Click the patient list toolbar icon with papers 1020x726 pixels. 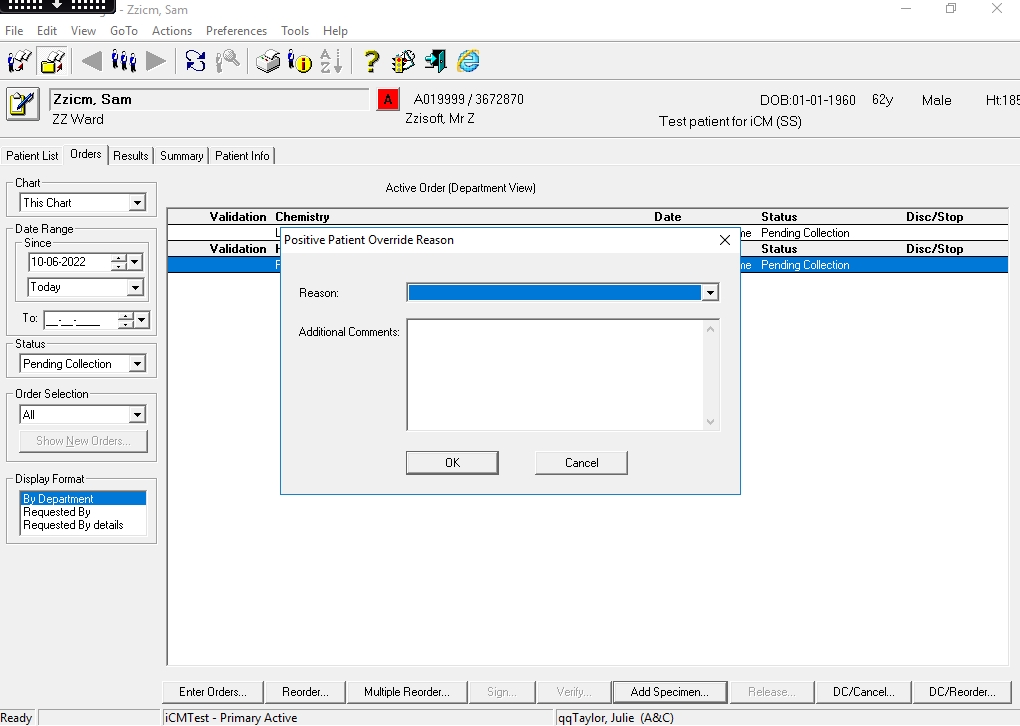[x=20, y=61]
